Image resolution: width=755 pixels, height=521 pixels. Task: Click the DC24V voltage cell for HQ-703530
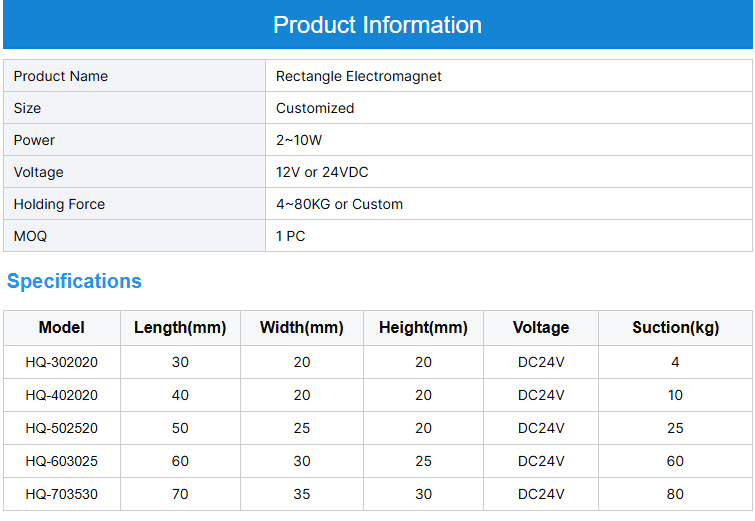click(x=541, y=494)
